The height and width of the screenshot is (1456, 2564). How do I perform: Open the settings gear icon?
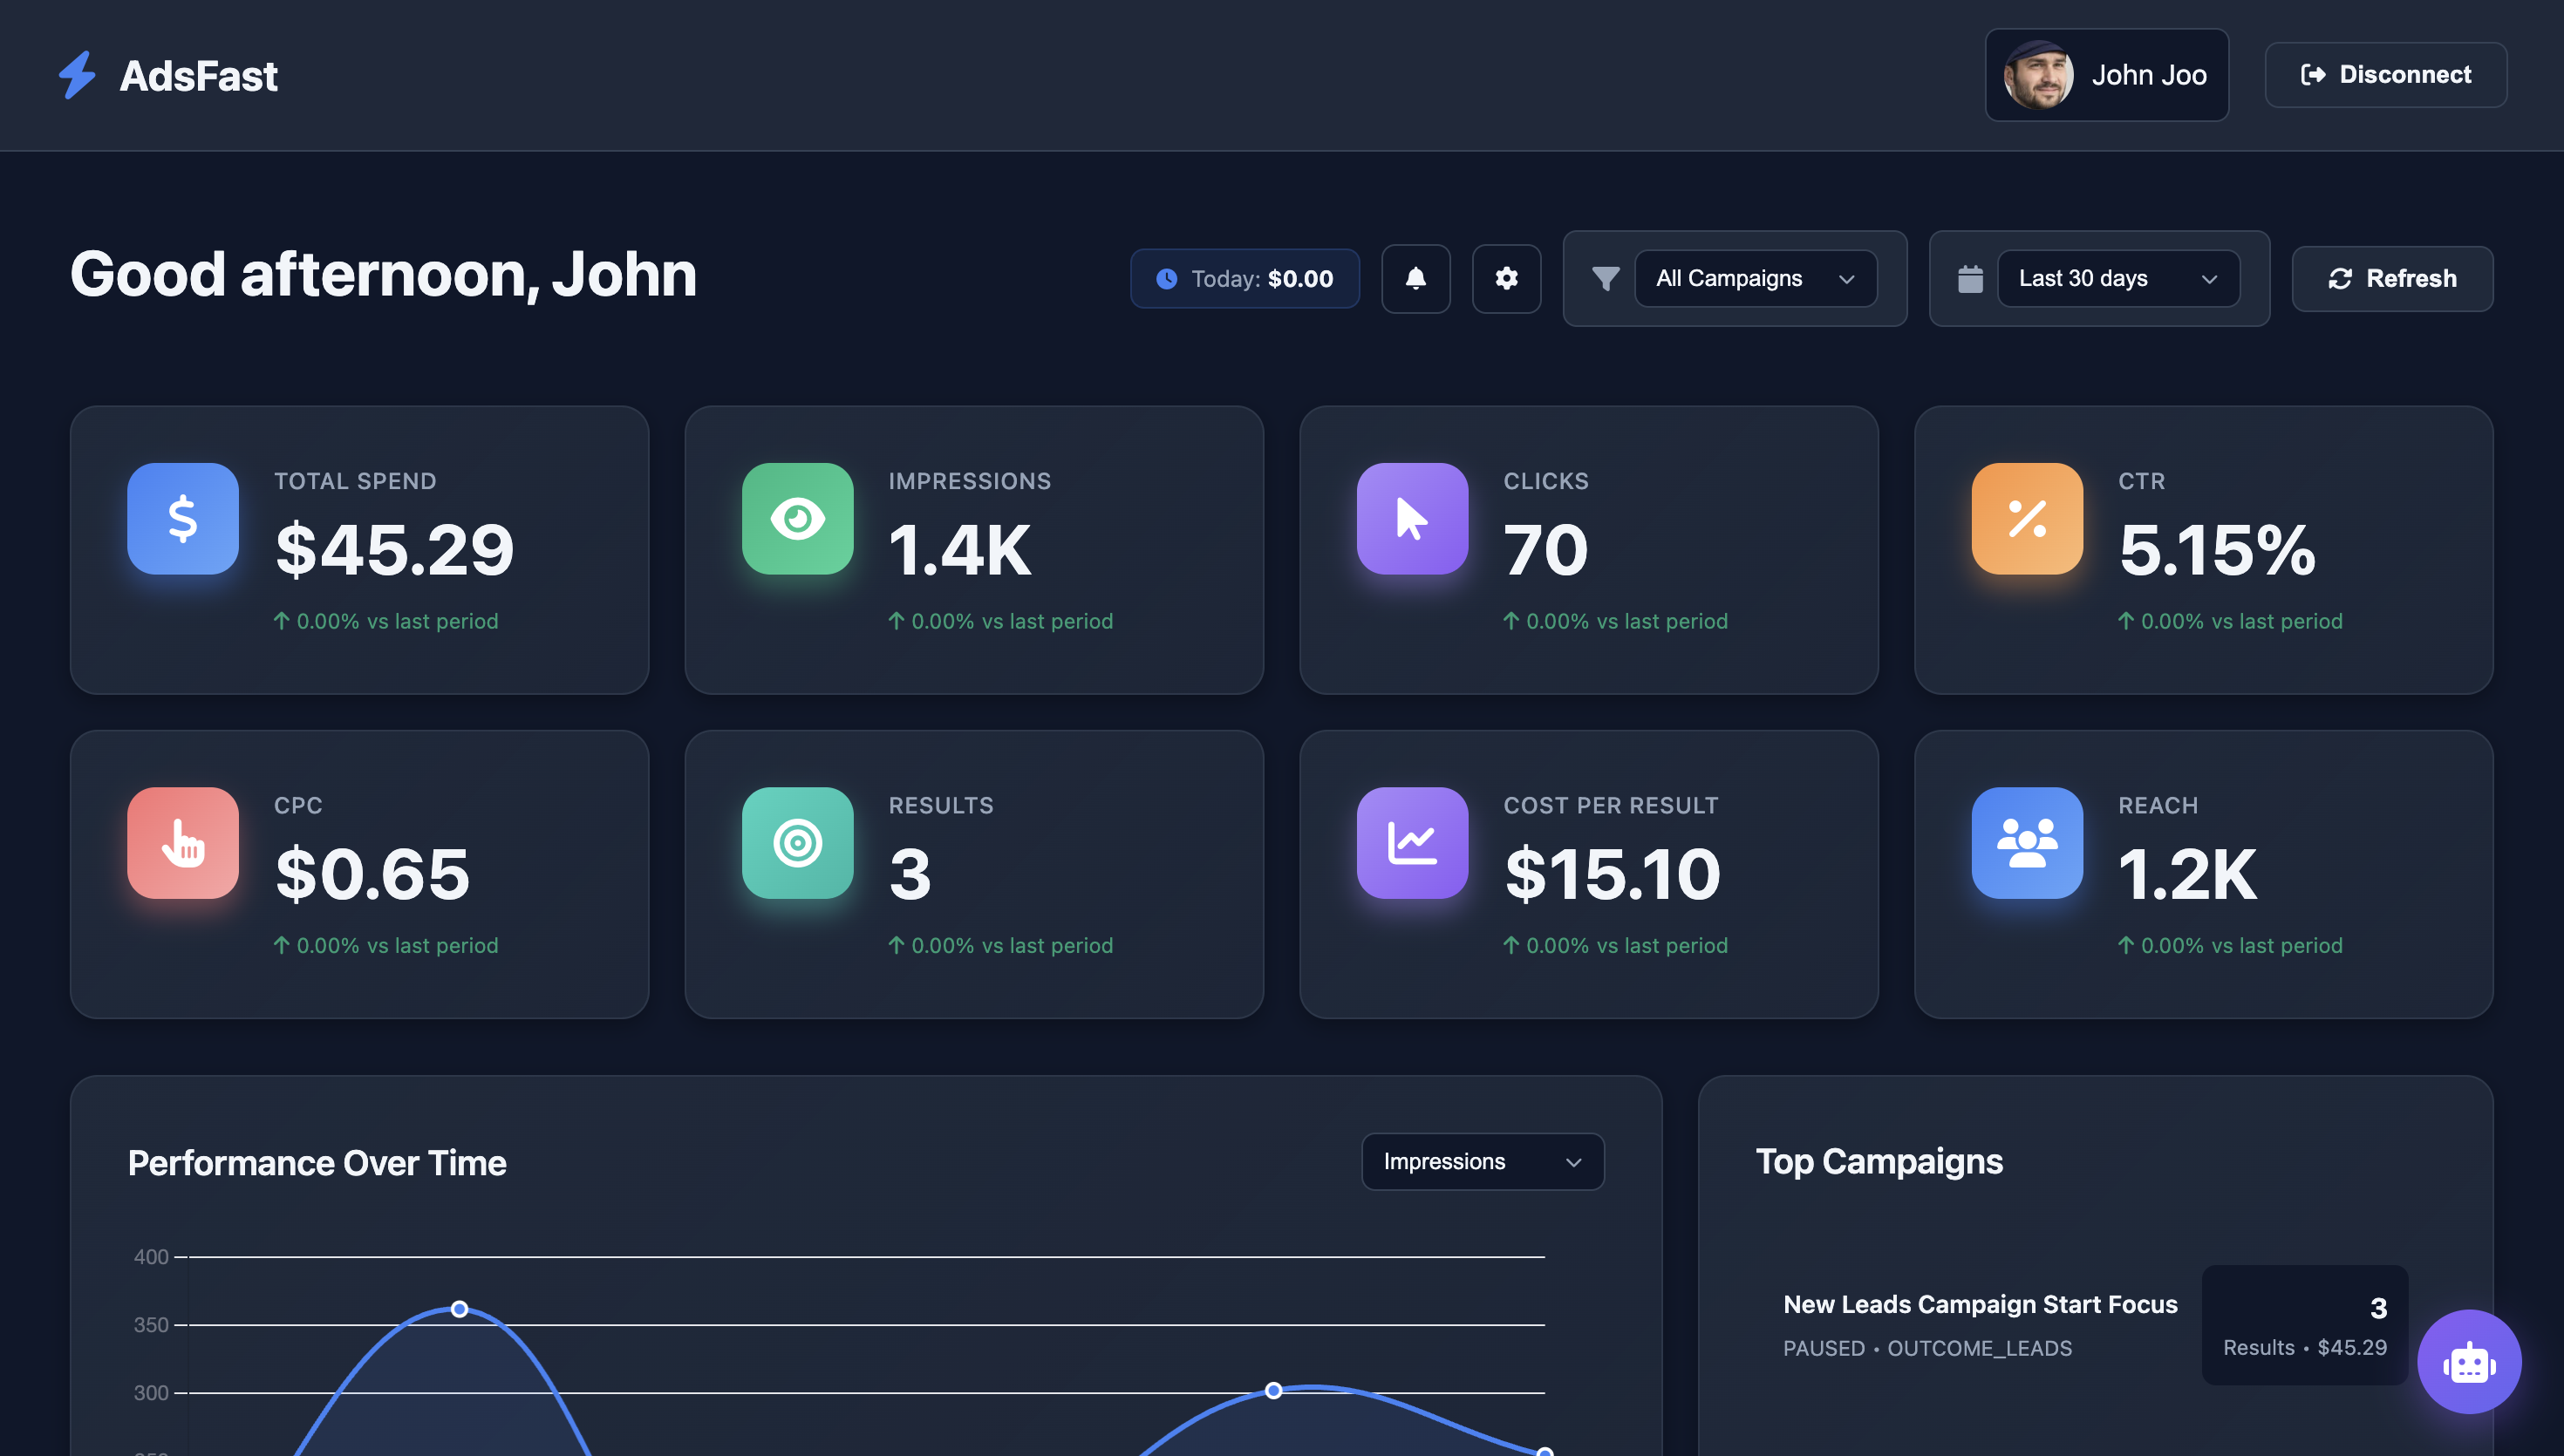pos(1506,278)
